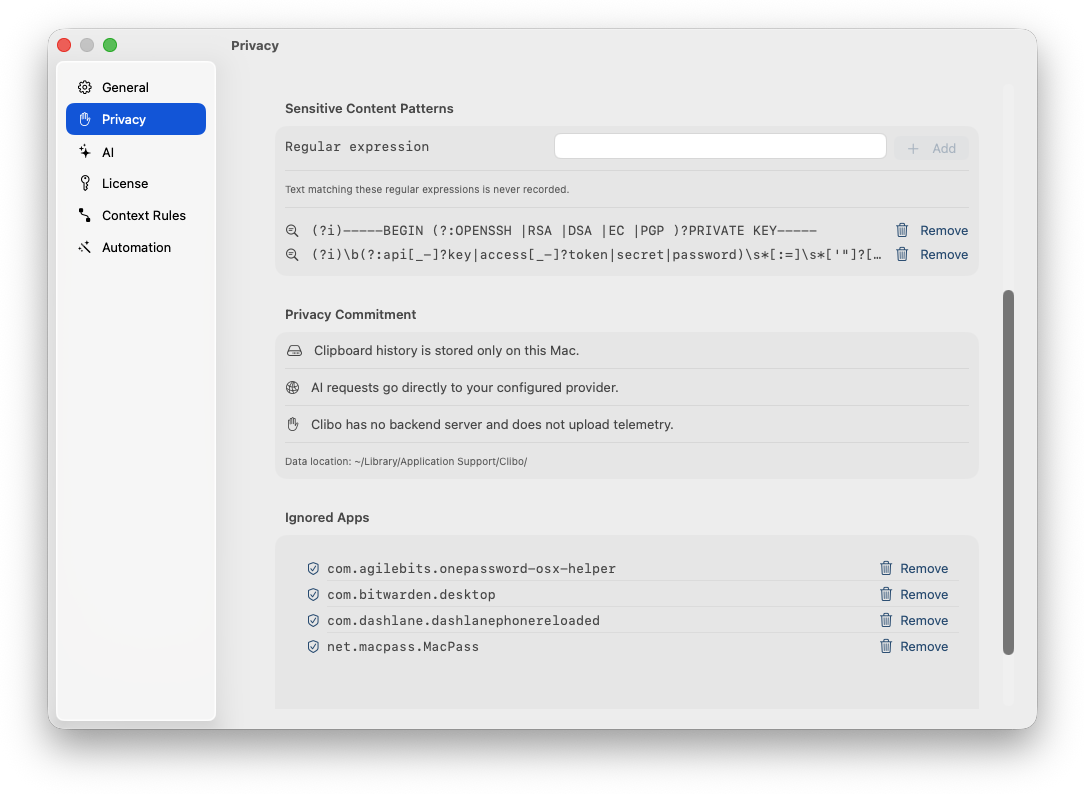
Task: Remove the PRIVATE KEY regex pattern
Action: (932, 231)
